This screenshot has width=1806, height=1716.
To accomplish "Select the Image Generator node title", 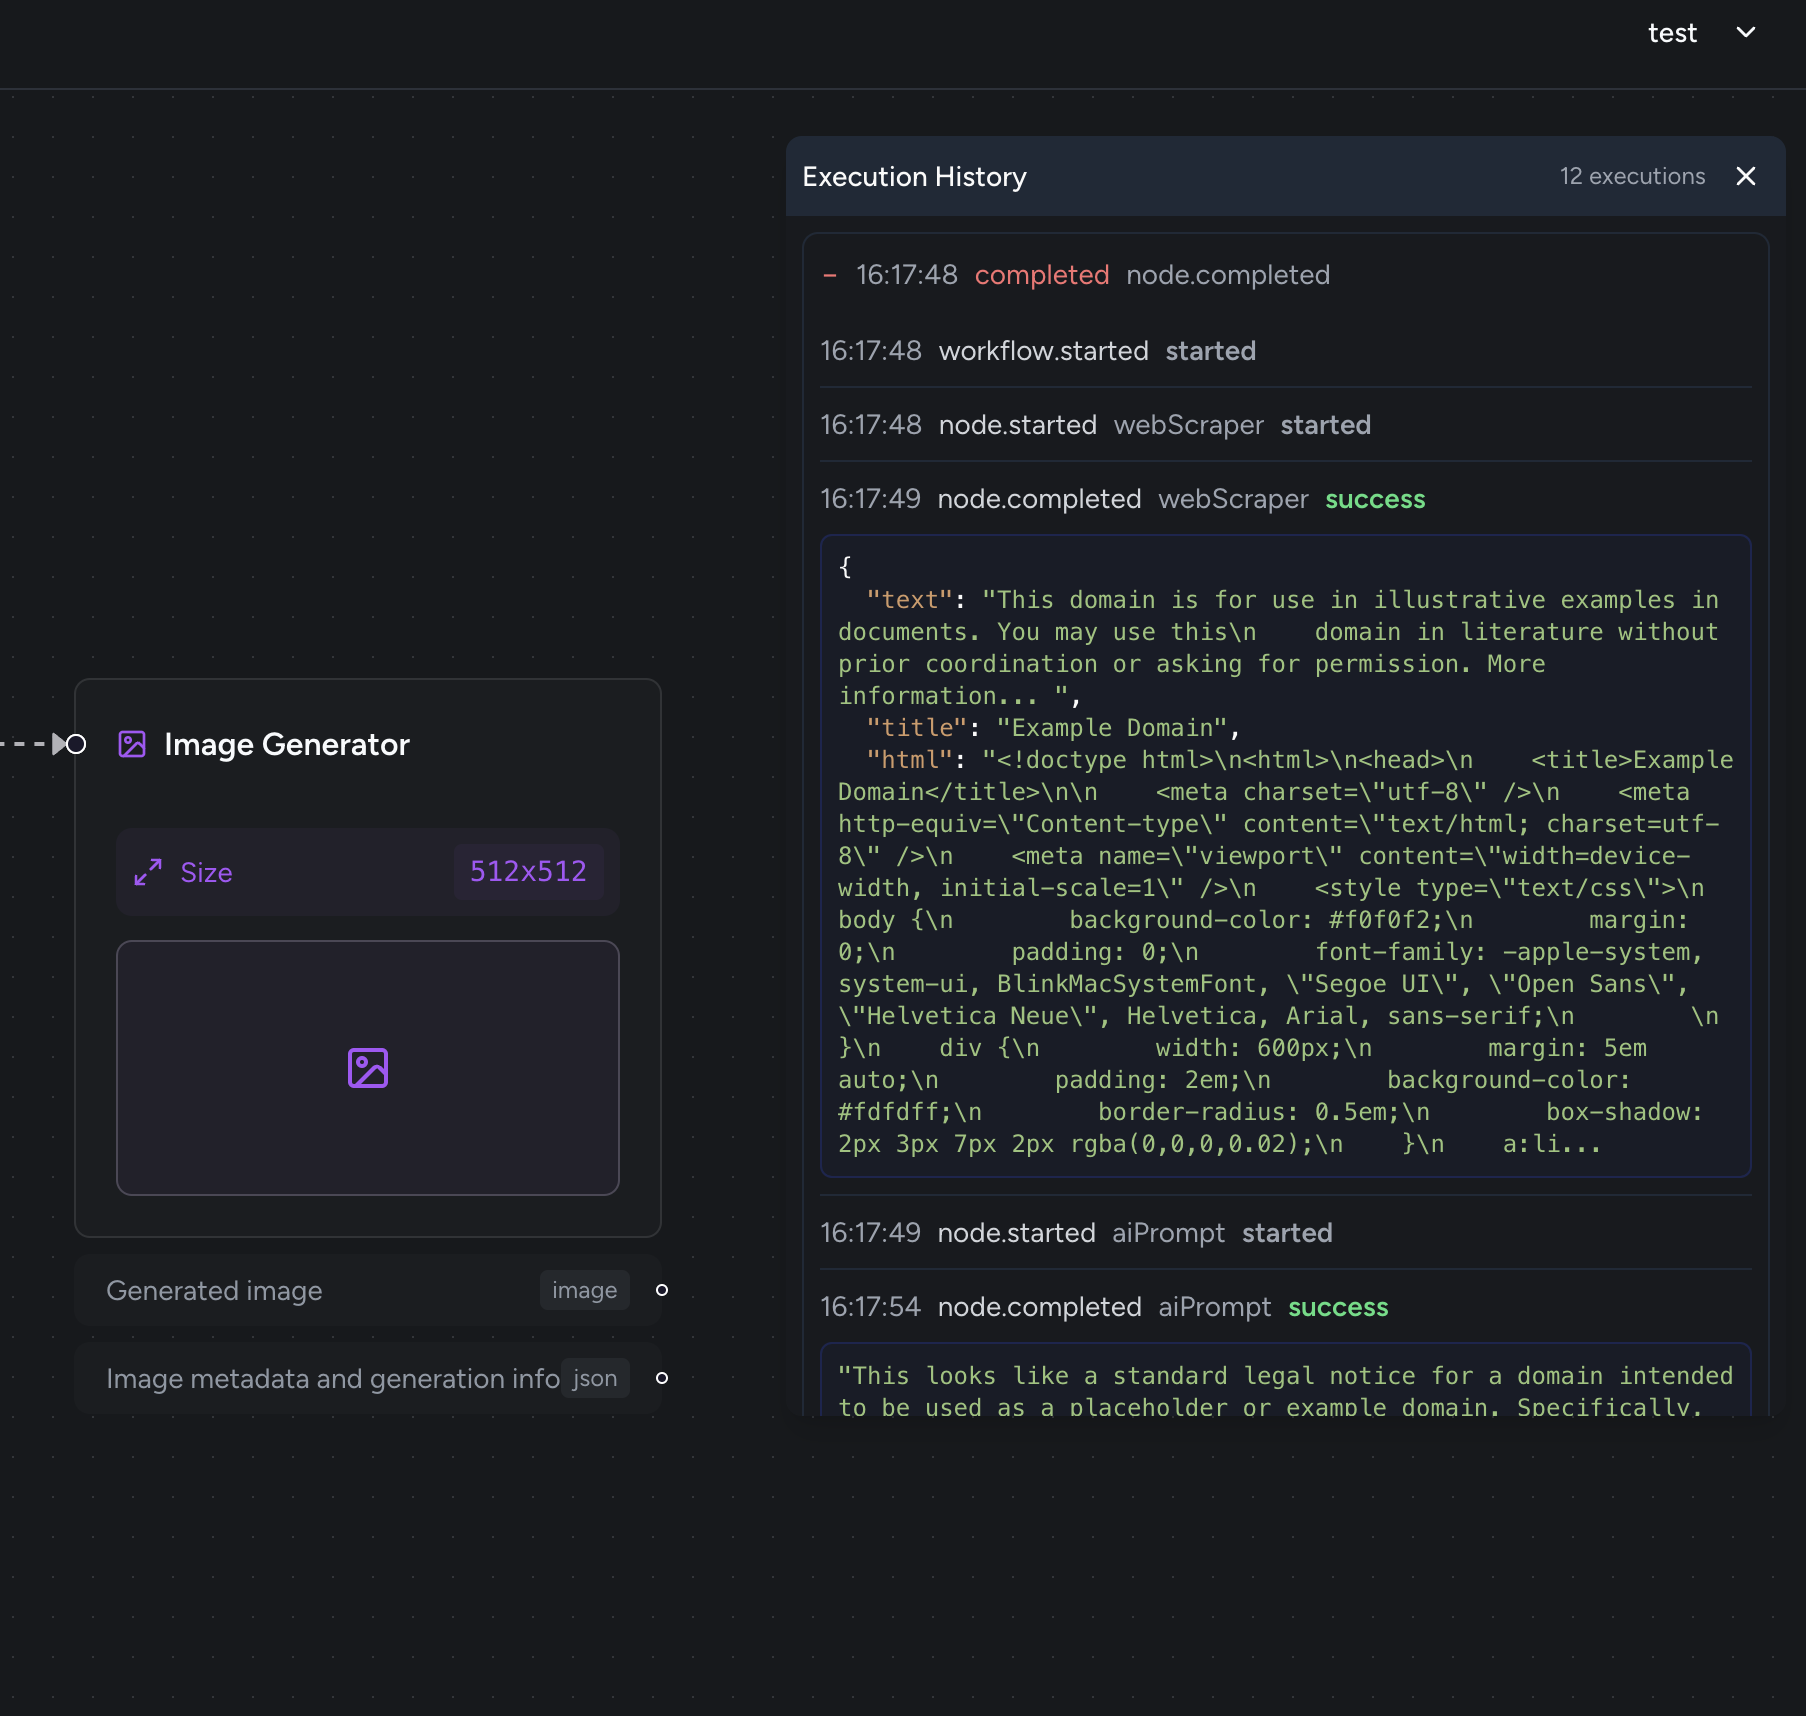I will 287,744.
